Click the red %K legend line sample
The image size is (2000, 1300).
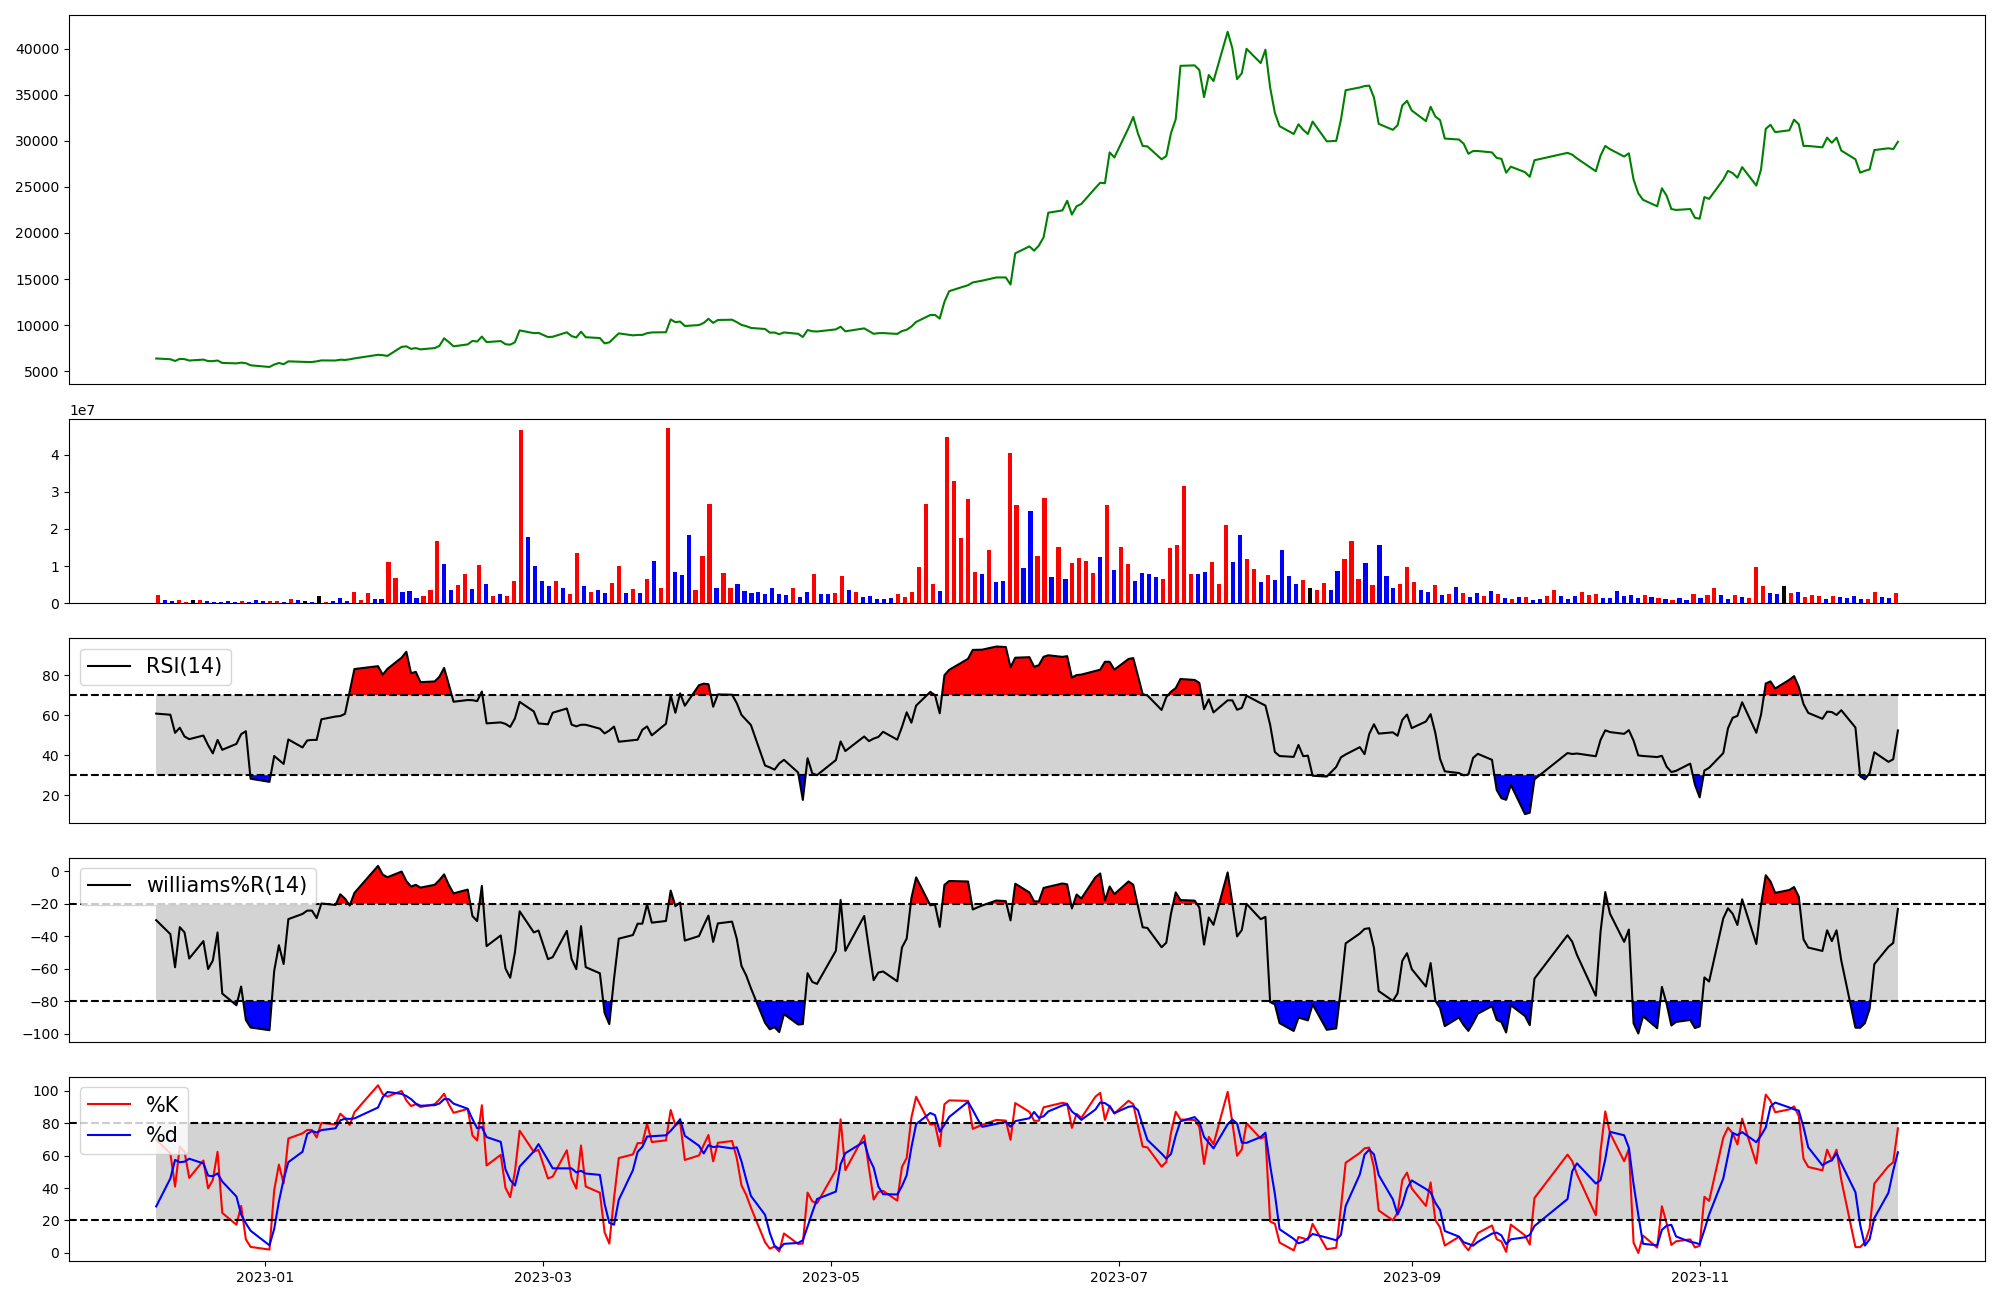click(110, 1105)
